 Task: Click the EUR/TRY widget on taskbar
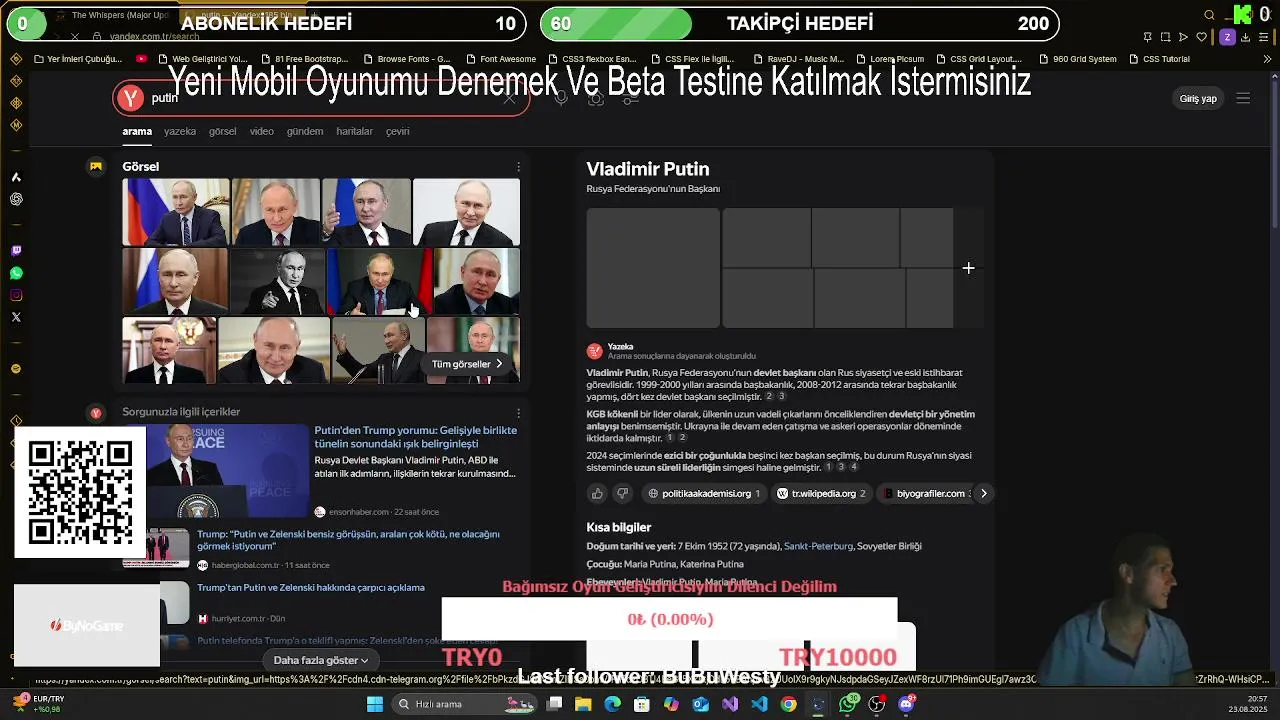40,704
